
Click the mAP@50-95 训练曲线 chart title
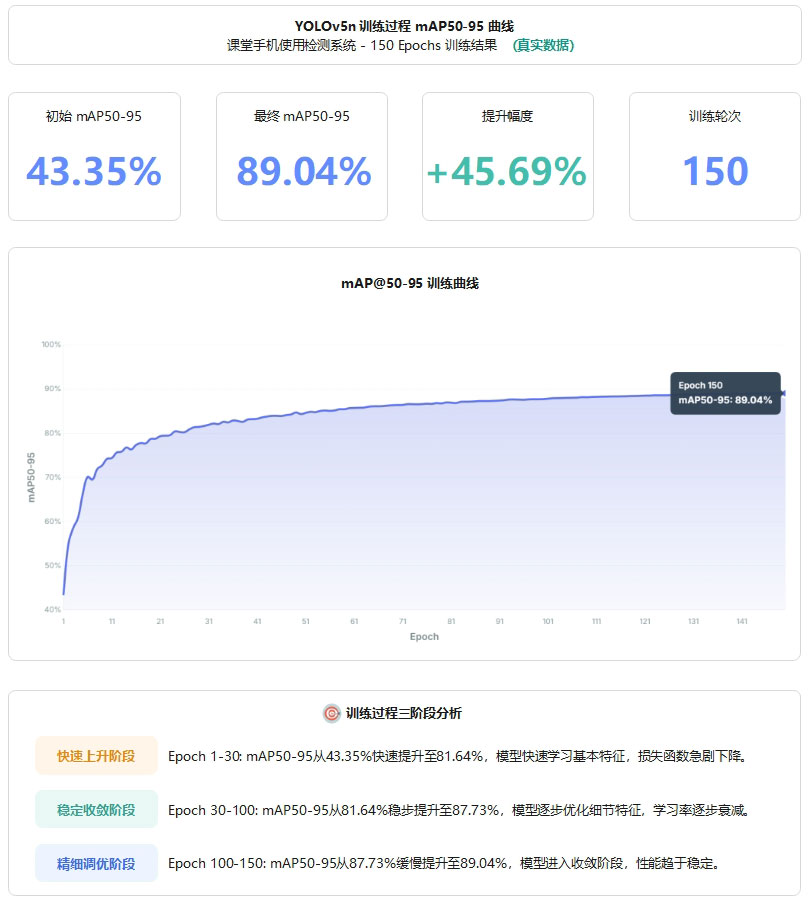(x=410, y=283)
